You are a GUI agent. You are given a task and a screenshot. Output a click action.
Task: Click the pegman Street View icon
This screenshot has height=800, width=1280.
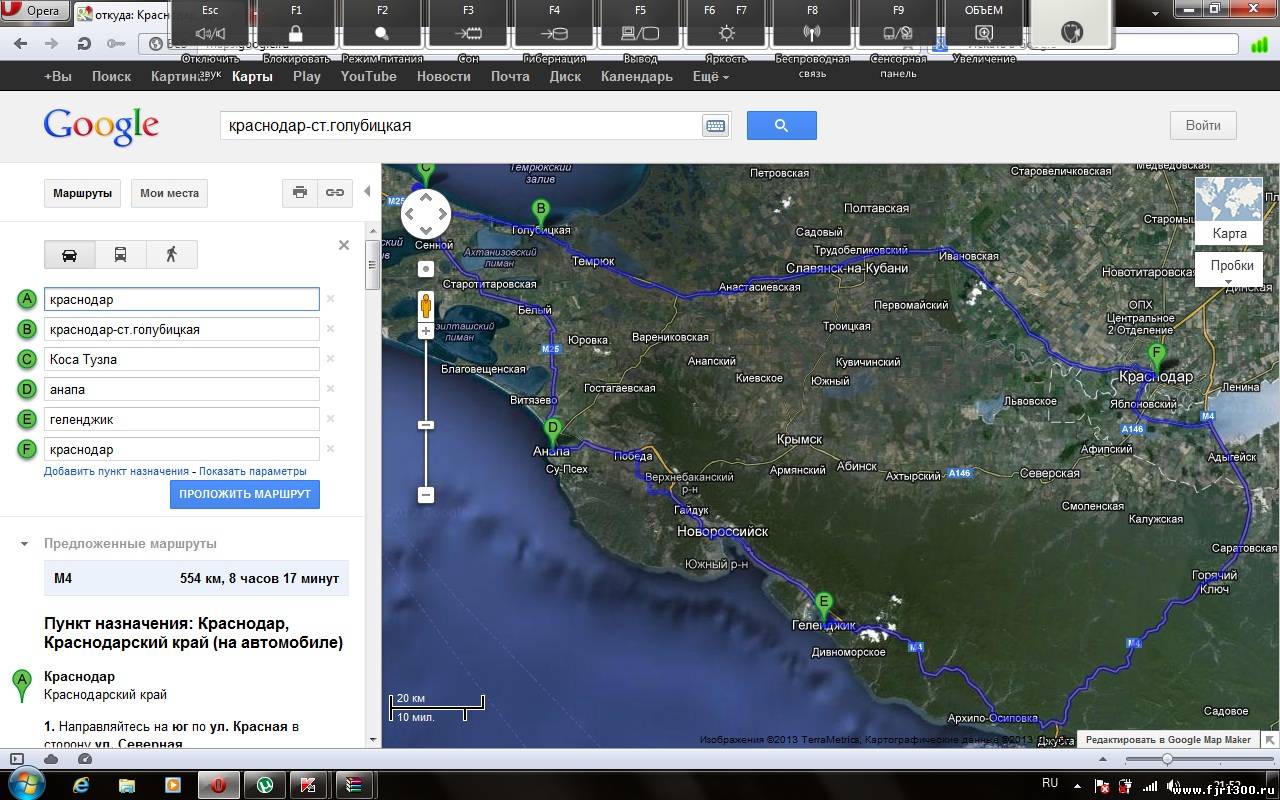click(x=426, y=304)
